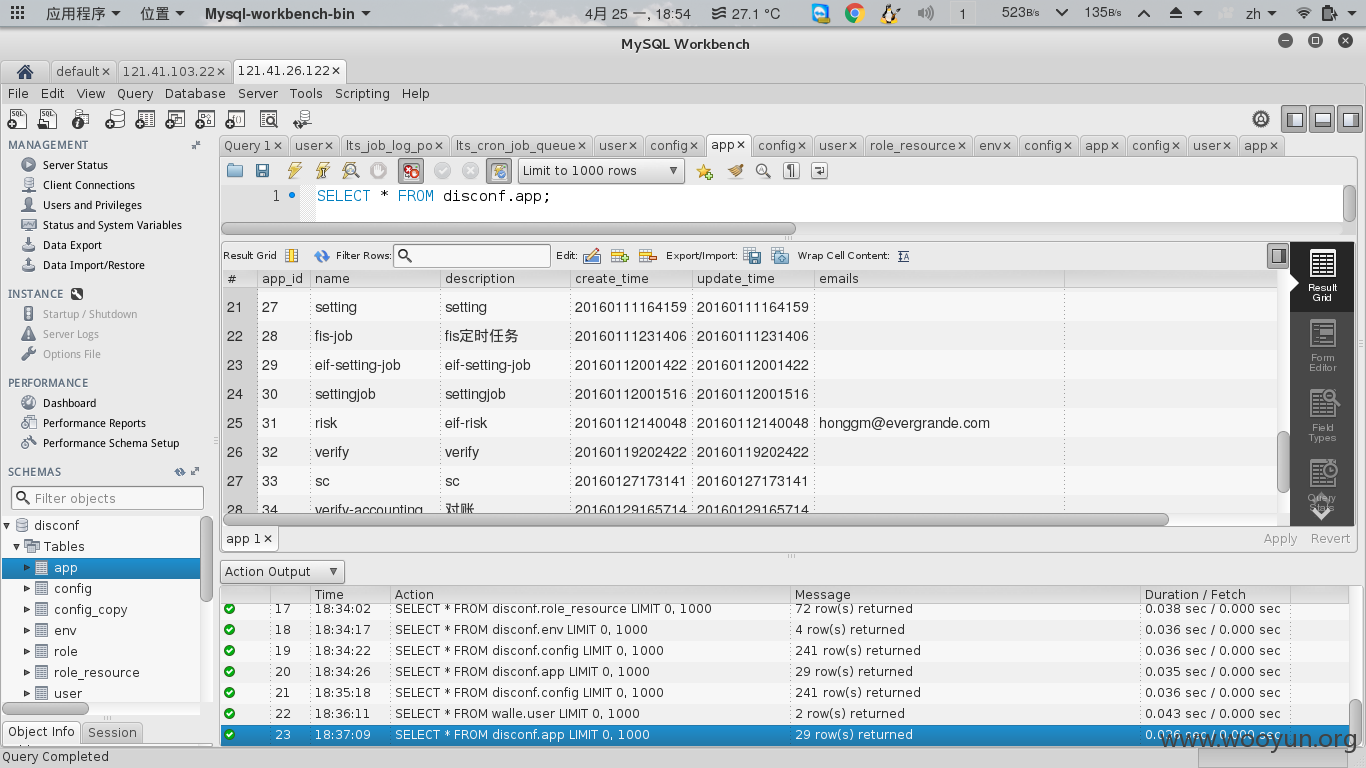Screen dimensions: 1366x768
Task: Toggle result side panel button
Action: (x=1278, y=256)
